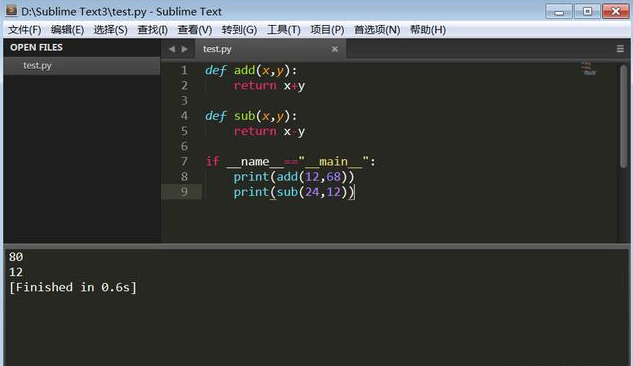Click line number 7 in gutter

click(x=184, y=161)
